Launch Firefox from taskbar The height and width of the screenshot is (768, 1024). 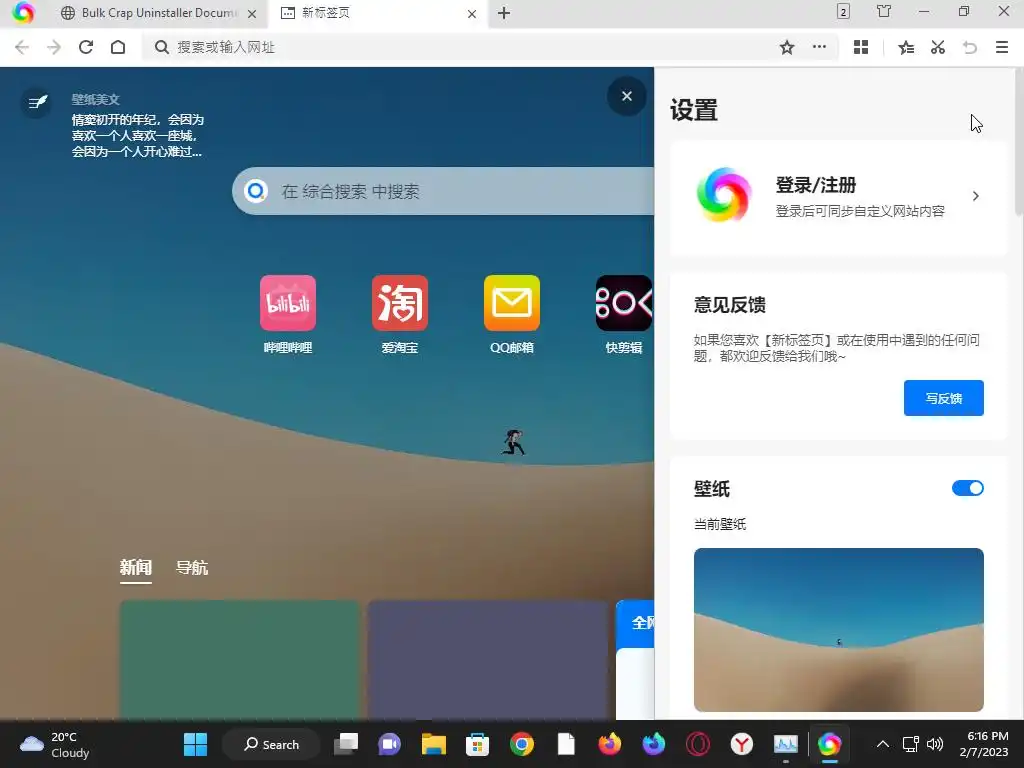tap(610, 744)
